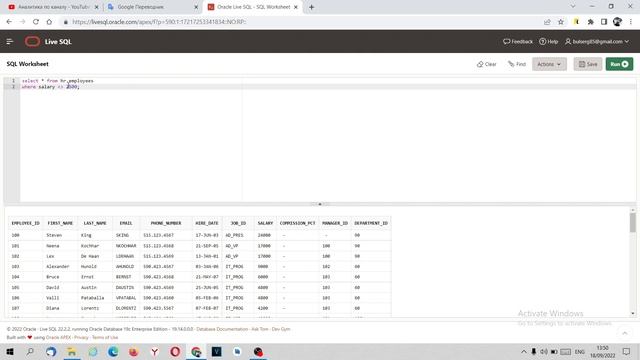Image resolution: width=640 pixels, height=360 pixels.
Task: Clear the SQL worksheet
Action: (487, 64)
